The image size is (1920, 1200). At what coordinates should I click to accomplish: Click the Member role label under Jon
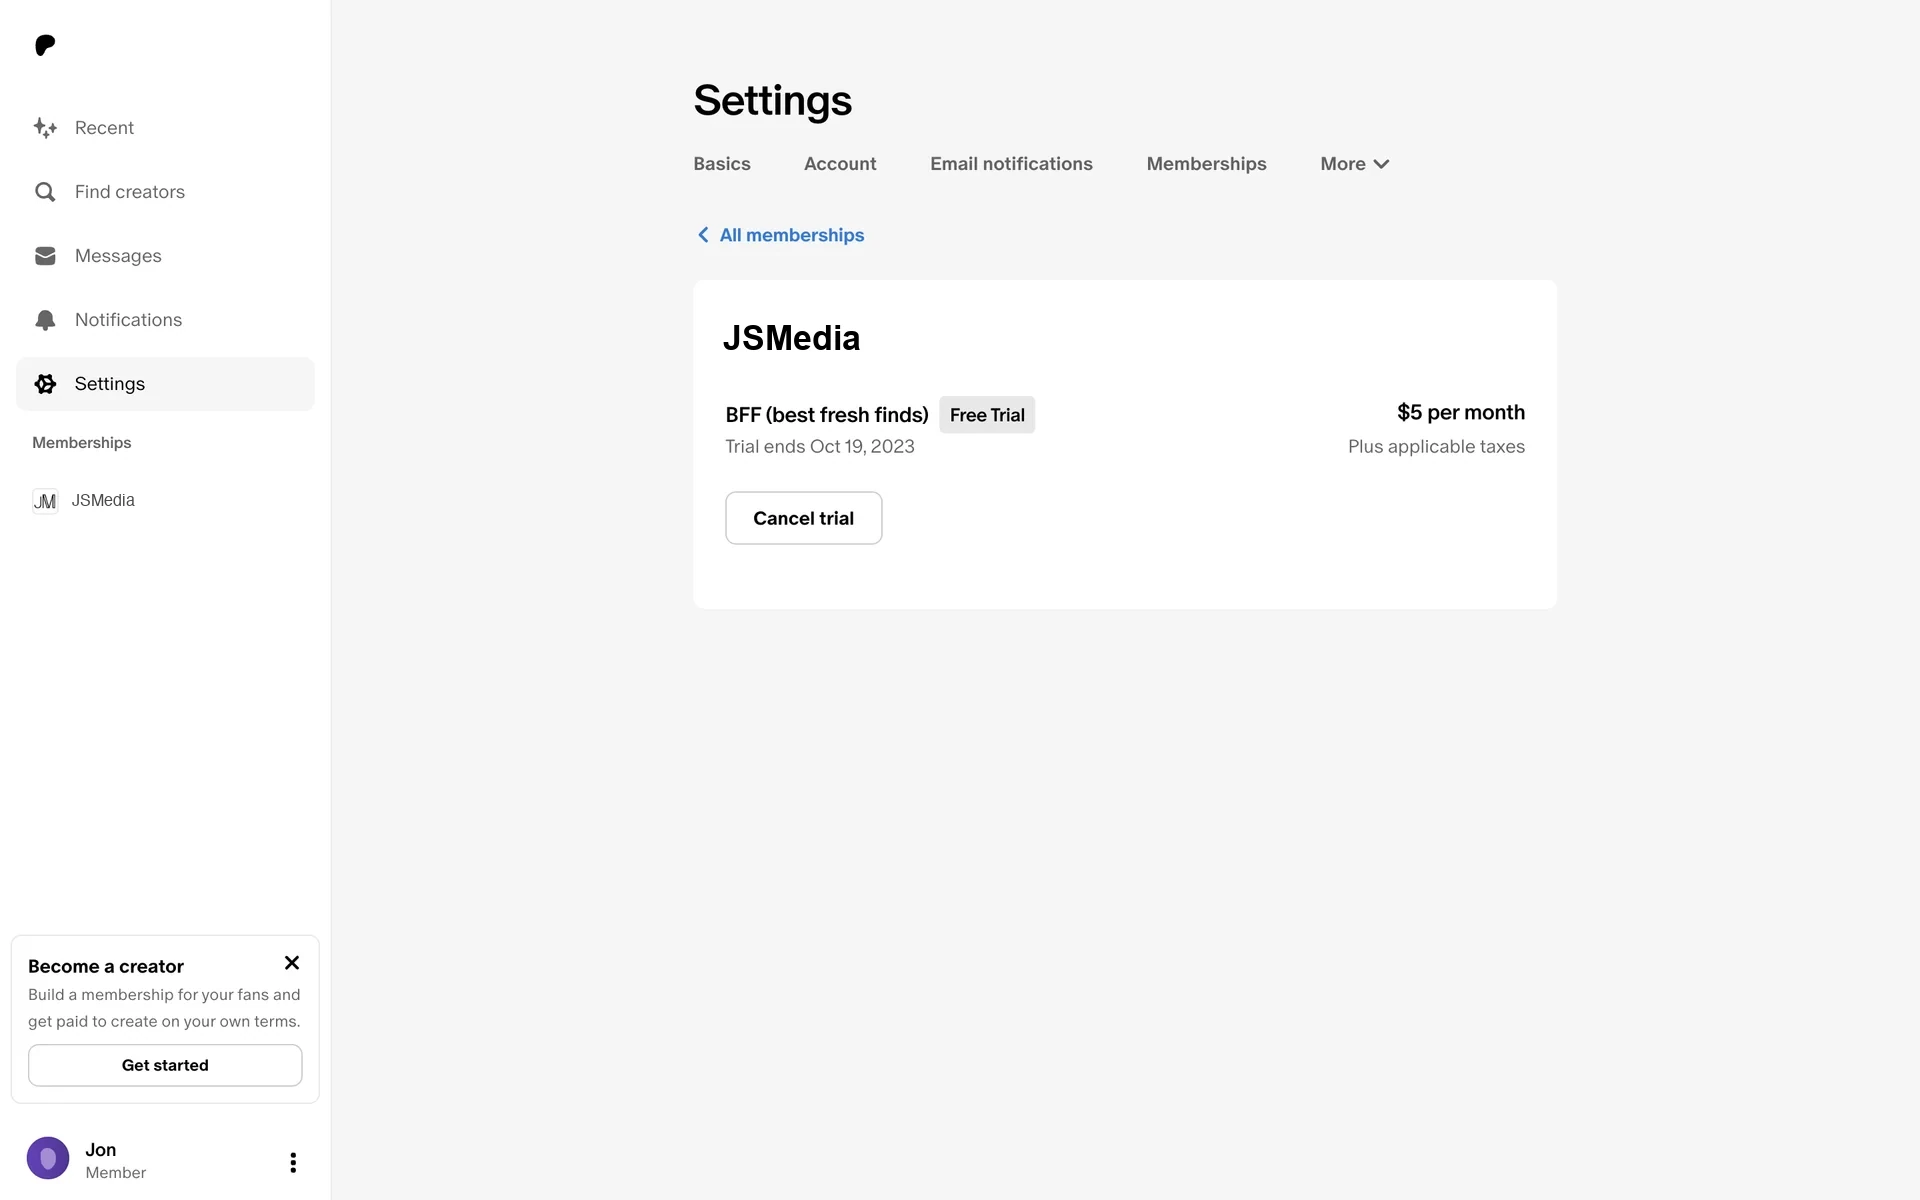click(116, 1173)
